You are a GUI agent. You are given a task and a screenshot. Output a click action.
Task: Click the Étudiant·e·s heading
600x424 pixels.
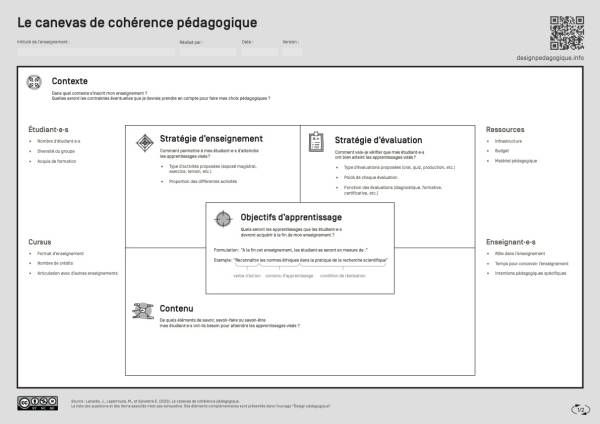tap(49, 129)
